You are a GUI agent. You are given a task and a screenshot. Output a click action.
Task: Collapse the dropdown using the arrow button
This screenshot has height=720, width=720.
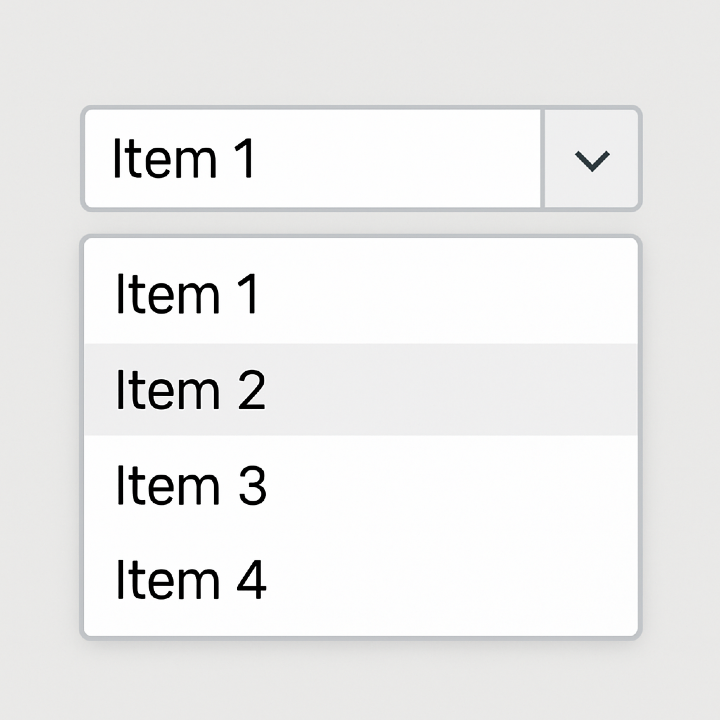click(x=592, y=160)
